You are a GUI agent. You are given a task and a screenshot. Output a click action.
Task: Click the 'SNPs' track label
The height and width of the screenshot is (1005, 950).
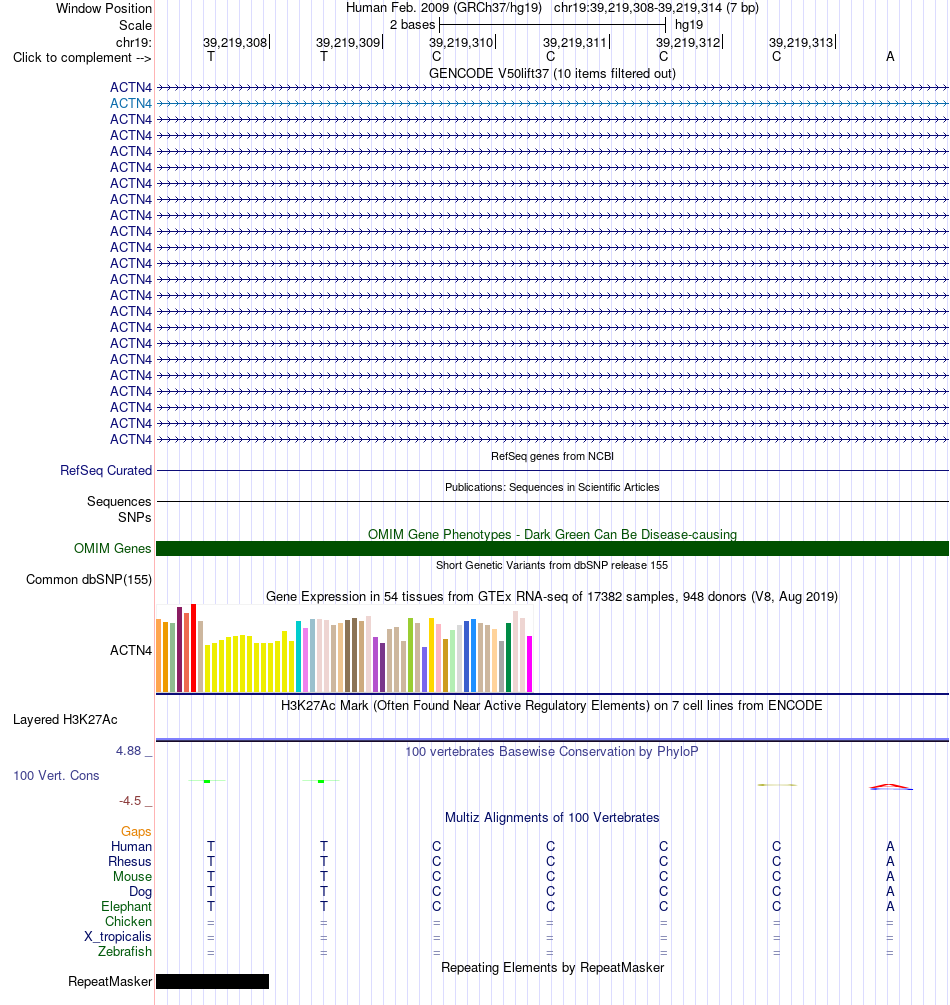point(135,517)
